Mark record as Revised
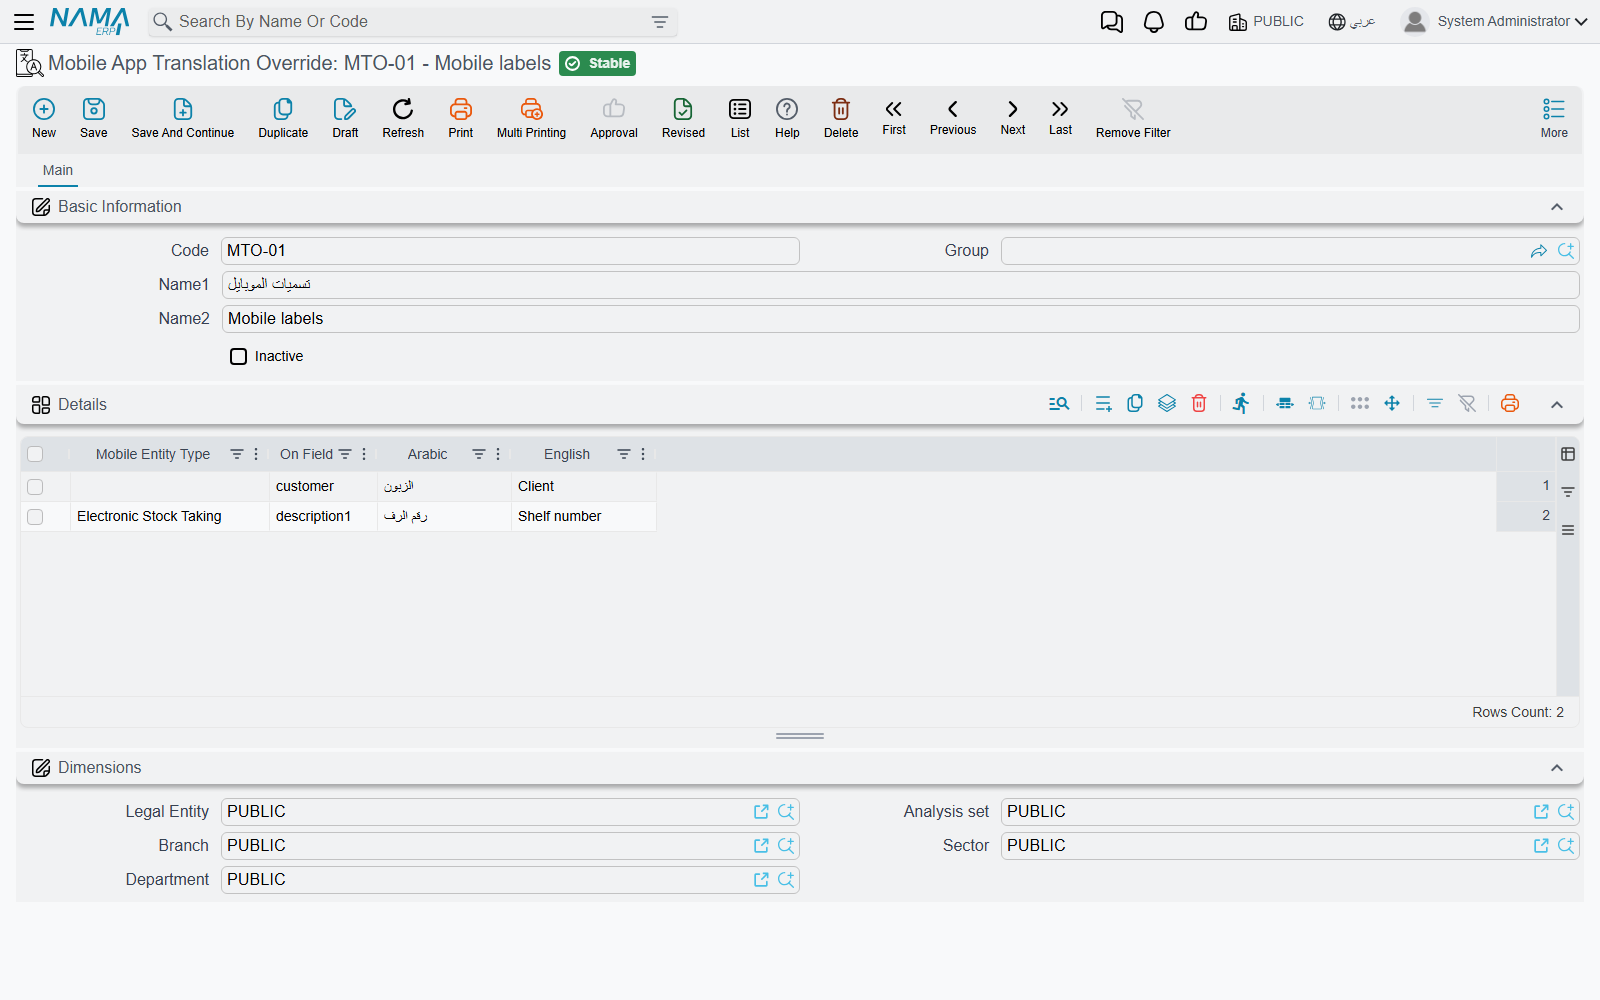The width and height of the screenshot is (1600, 1000). pos(683,118)
